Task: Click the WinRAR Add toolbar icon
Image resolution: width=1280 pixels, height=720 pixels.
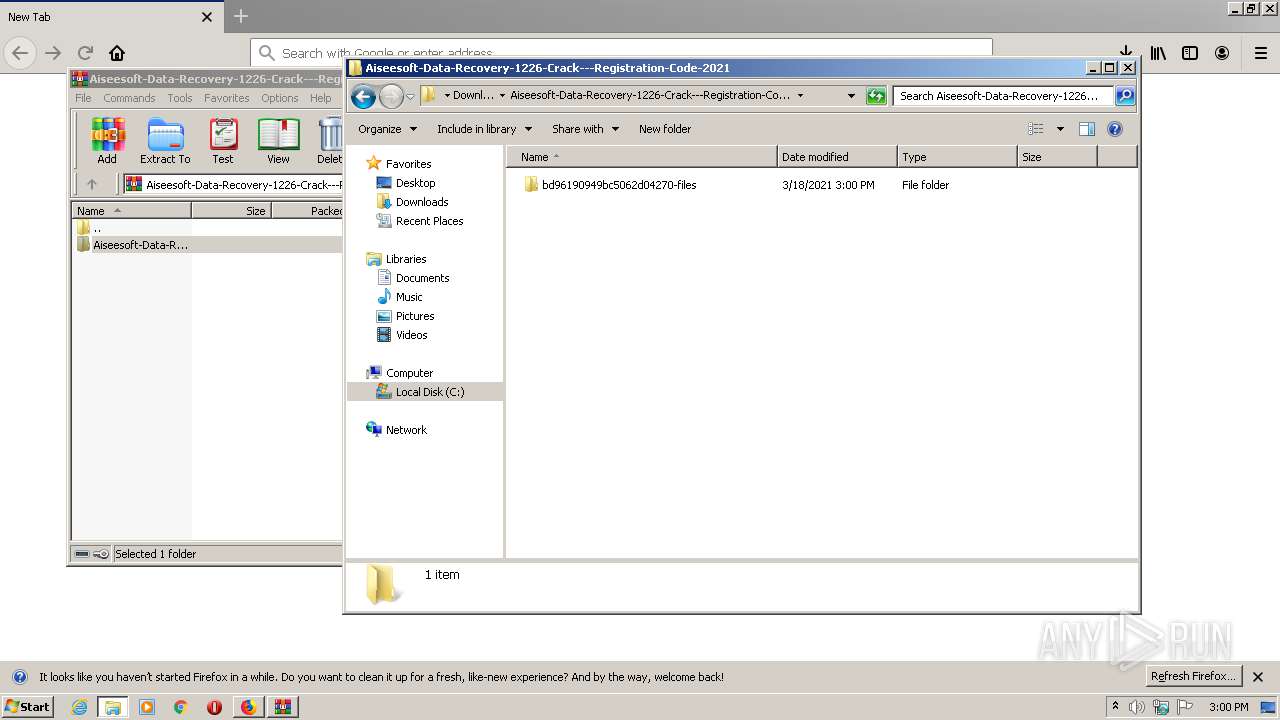Action: pos(107,140)
